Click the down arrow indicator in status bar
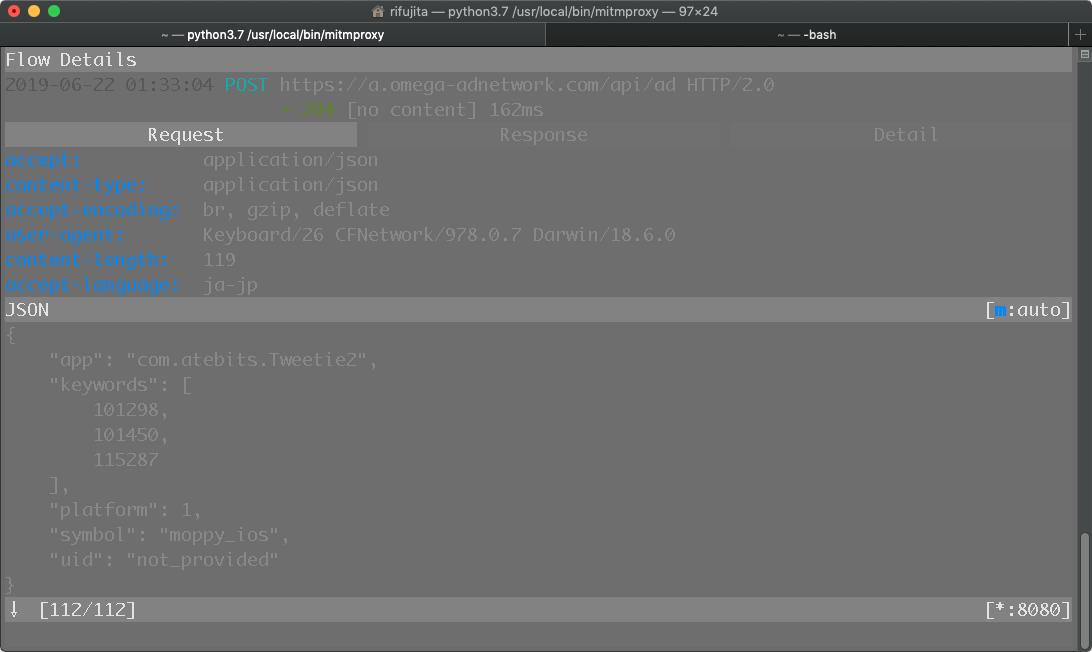Image resolution: width=1092 pixels, height=652 pixels. (14, 610)
